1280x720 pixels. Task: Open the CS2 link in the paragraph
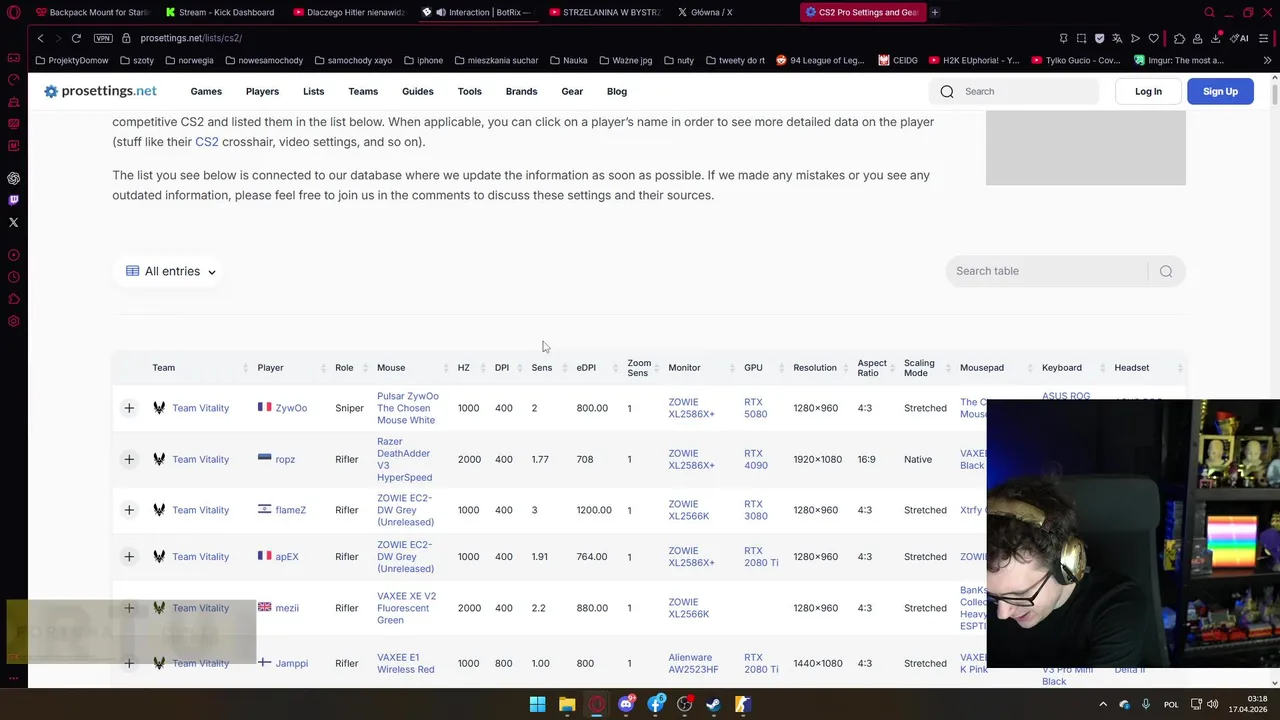(x=206, y=142)
